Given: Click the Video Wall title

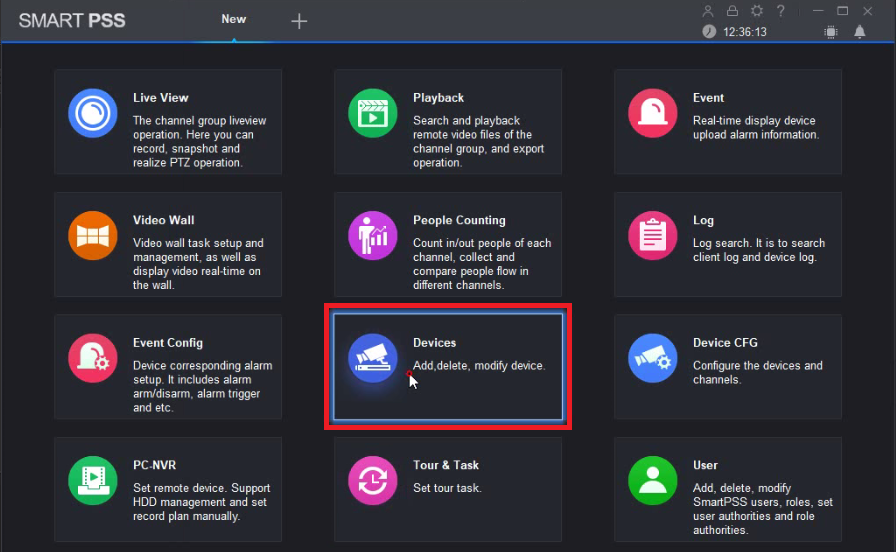Looking at the screenshot, I should (163, 220).
